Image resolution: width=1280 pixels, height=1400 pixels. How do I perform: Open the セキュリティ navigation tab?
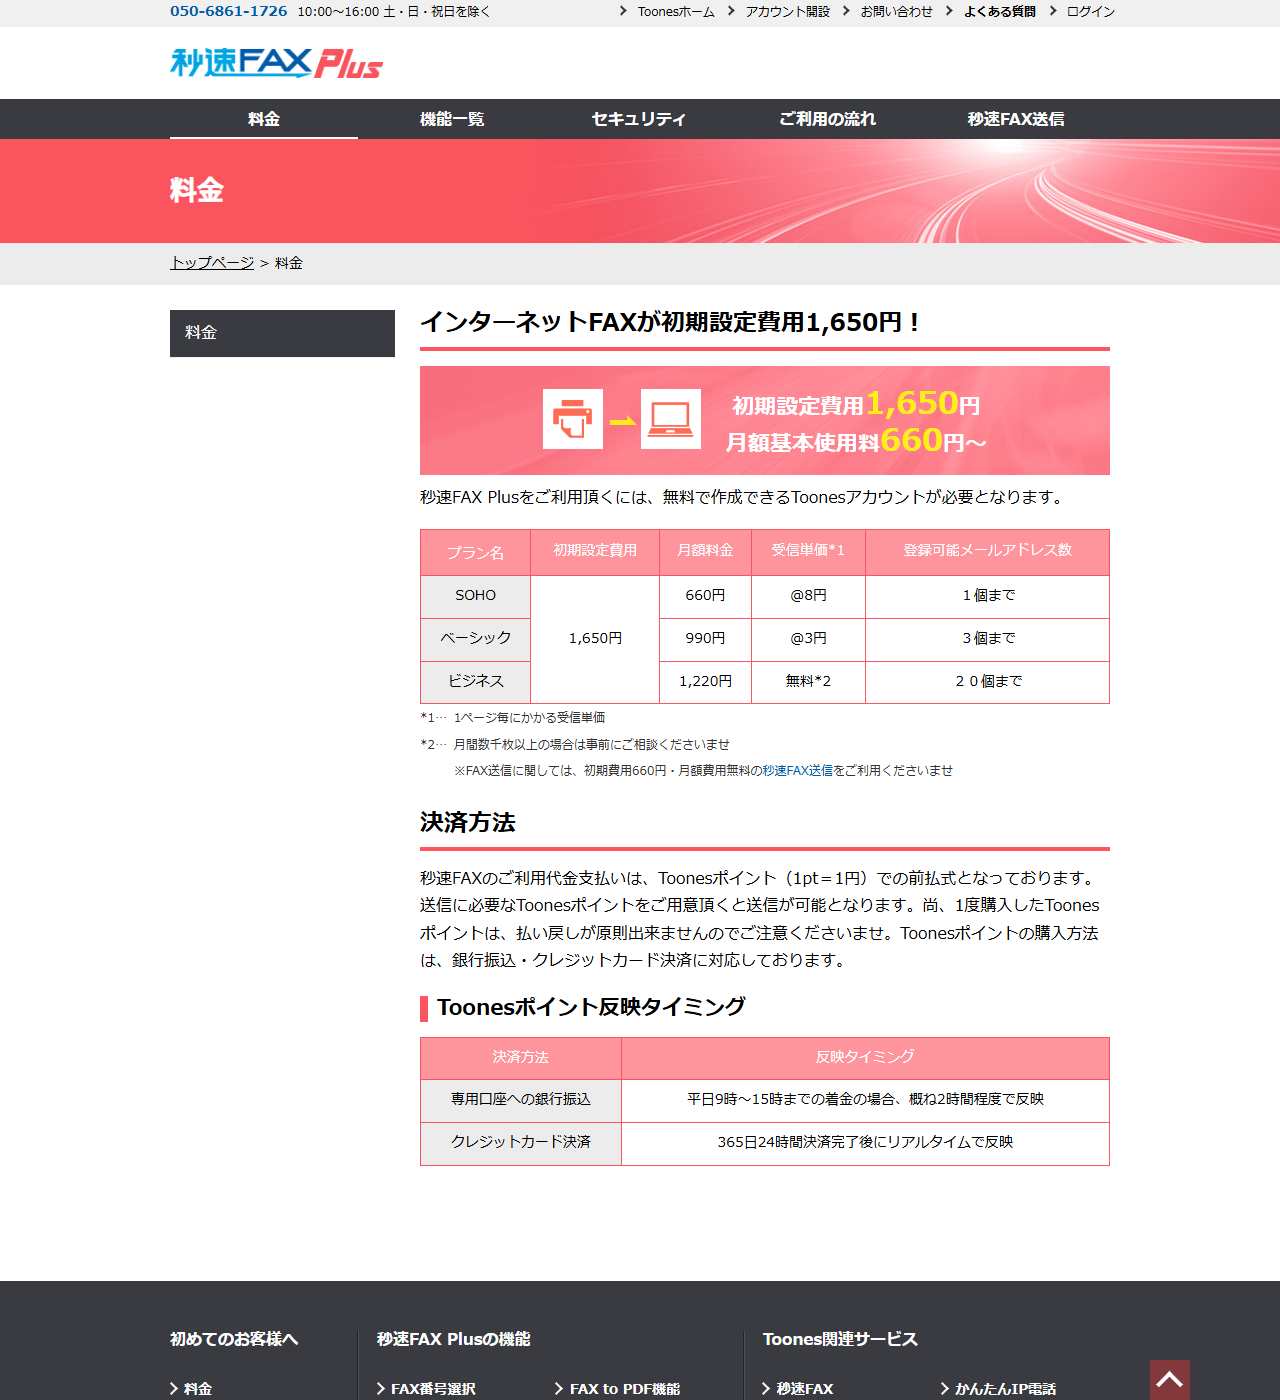[639, 119]
